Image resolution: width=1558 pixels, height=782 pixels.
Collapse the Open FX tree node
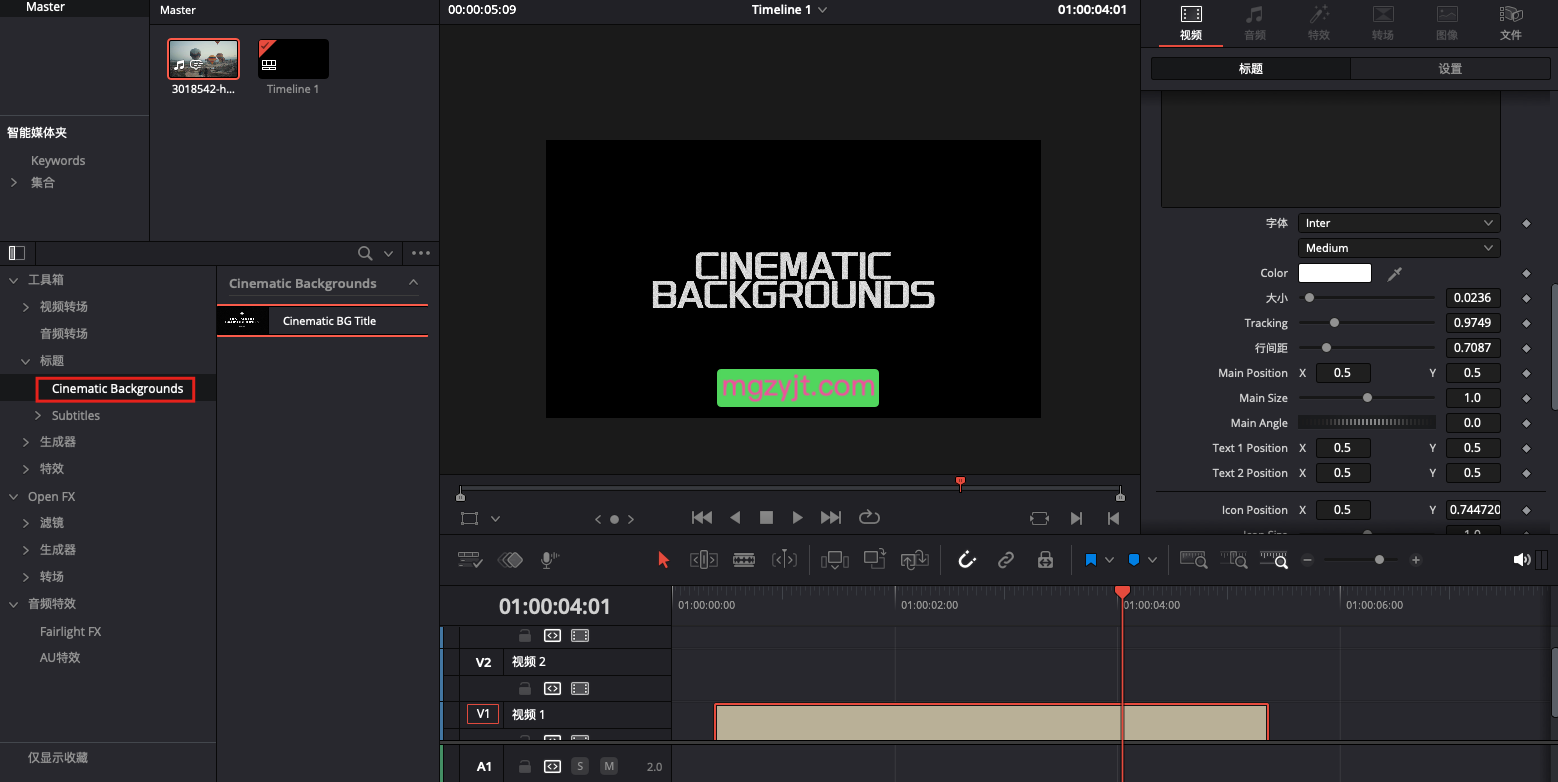point(14,497)
